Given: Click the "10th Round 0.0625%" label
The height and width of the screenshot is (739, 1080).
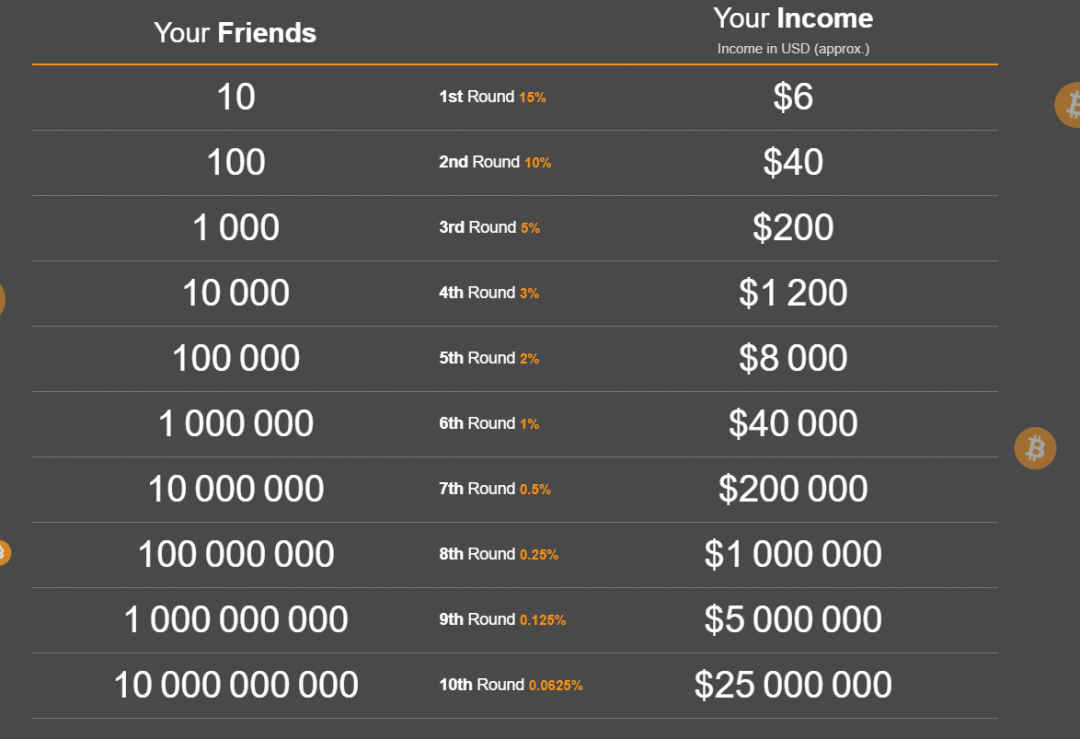Looking at the screenshot, I should [511, 685].
